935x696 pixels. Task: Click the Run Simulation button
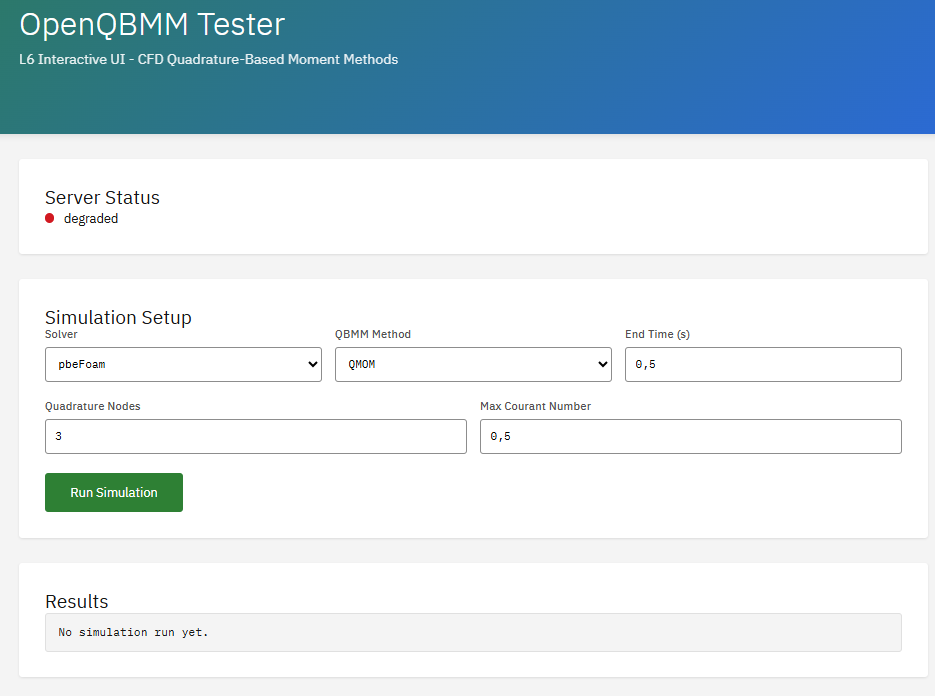click(113, 492)
